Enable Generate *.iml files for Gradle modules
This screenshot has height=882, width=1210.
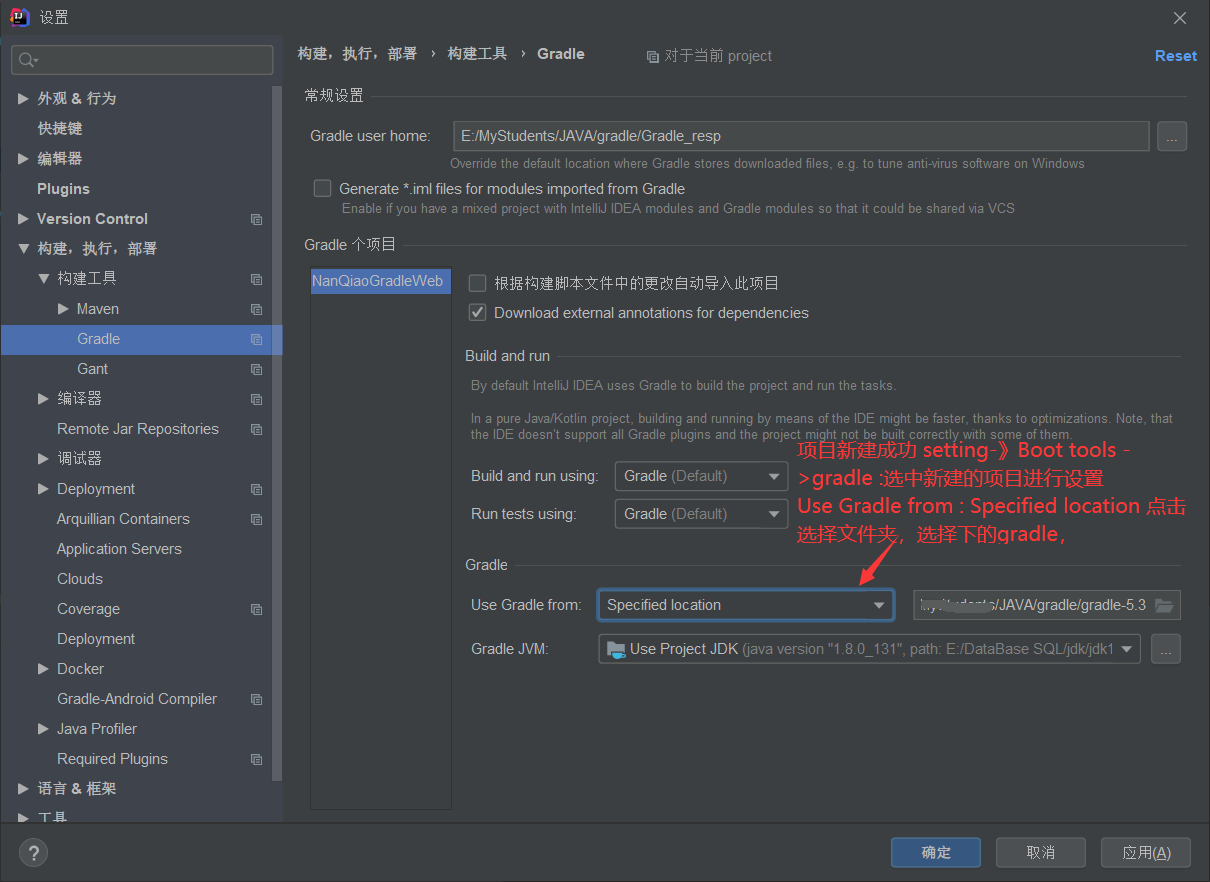point(322,188)
